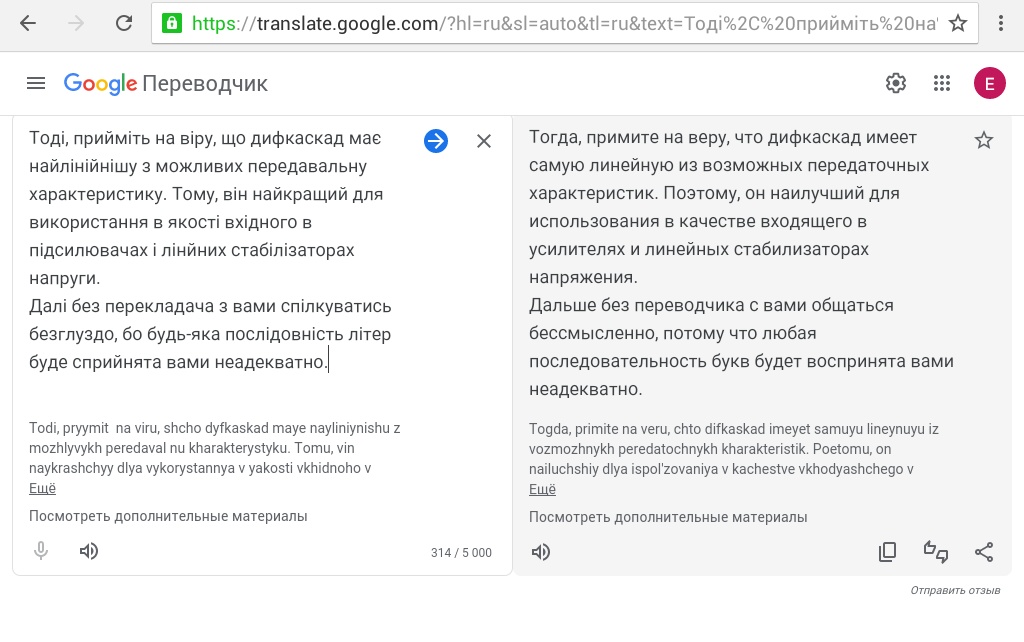Click the blue translate arrow button
Viewport: 1024px width, 642px height.
(x=436, y=141)
